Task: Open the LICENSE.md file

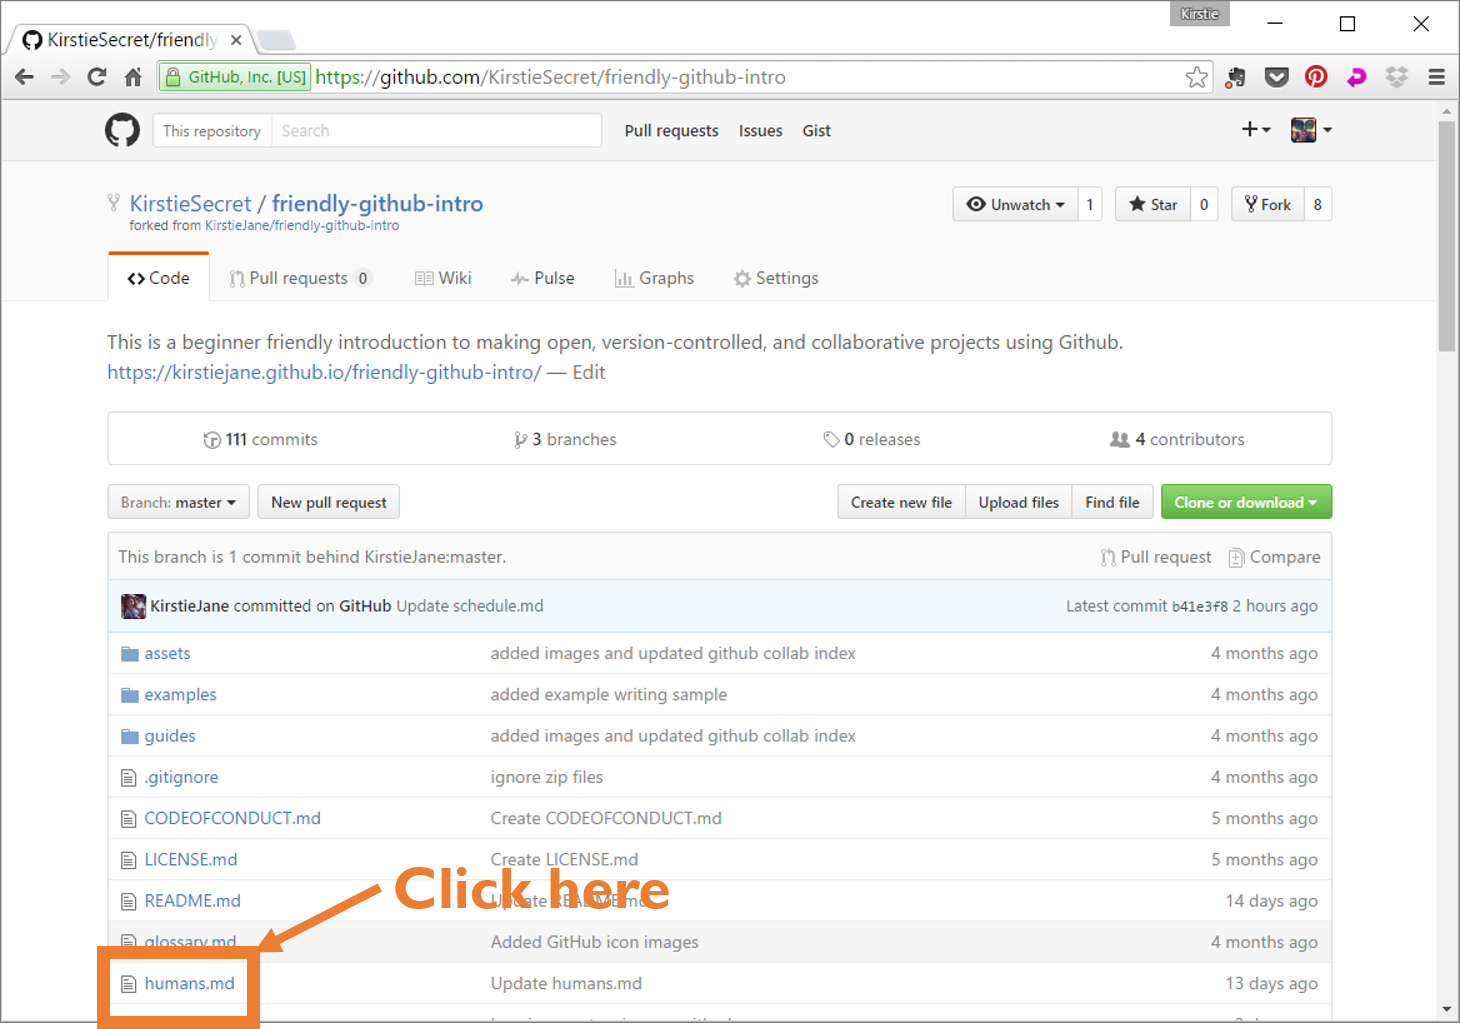Action: [191, 859]
